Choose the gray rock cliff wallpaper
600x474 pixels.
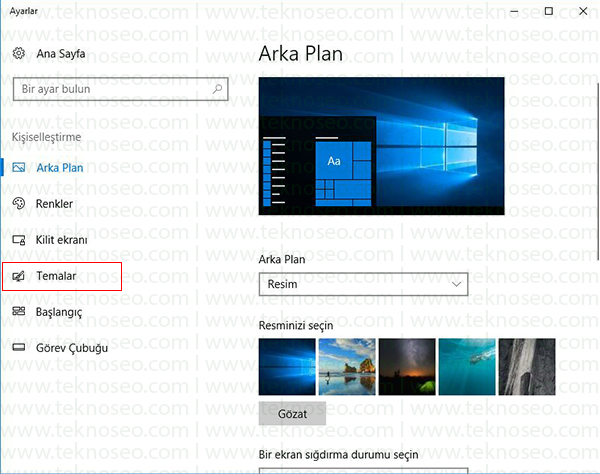(x=527, y=367)
